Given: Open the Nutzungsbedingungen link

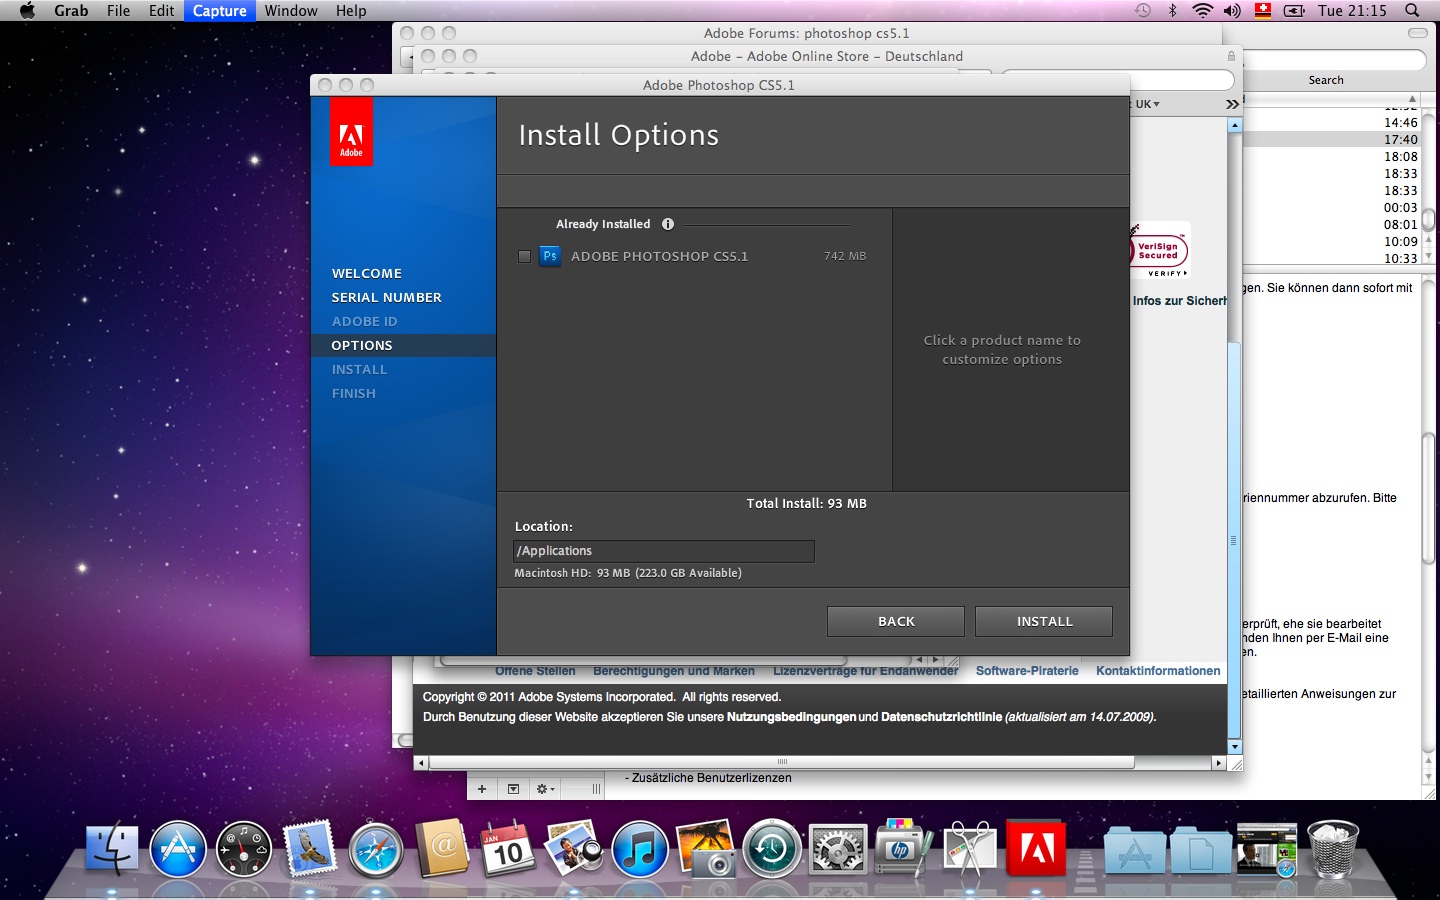Looking at the screenshot, I should click(791, 717).
